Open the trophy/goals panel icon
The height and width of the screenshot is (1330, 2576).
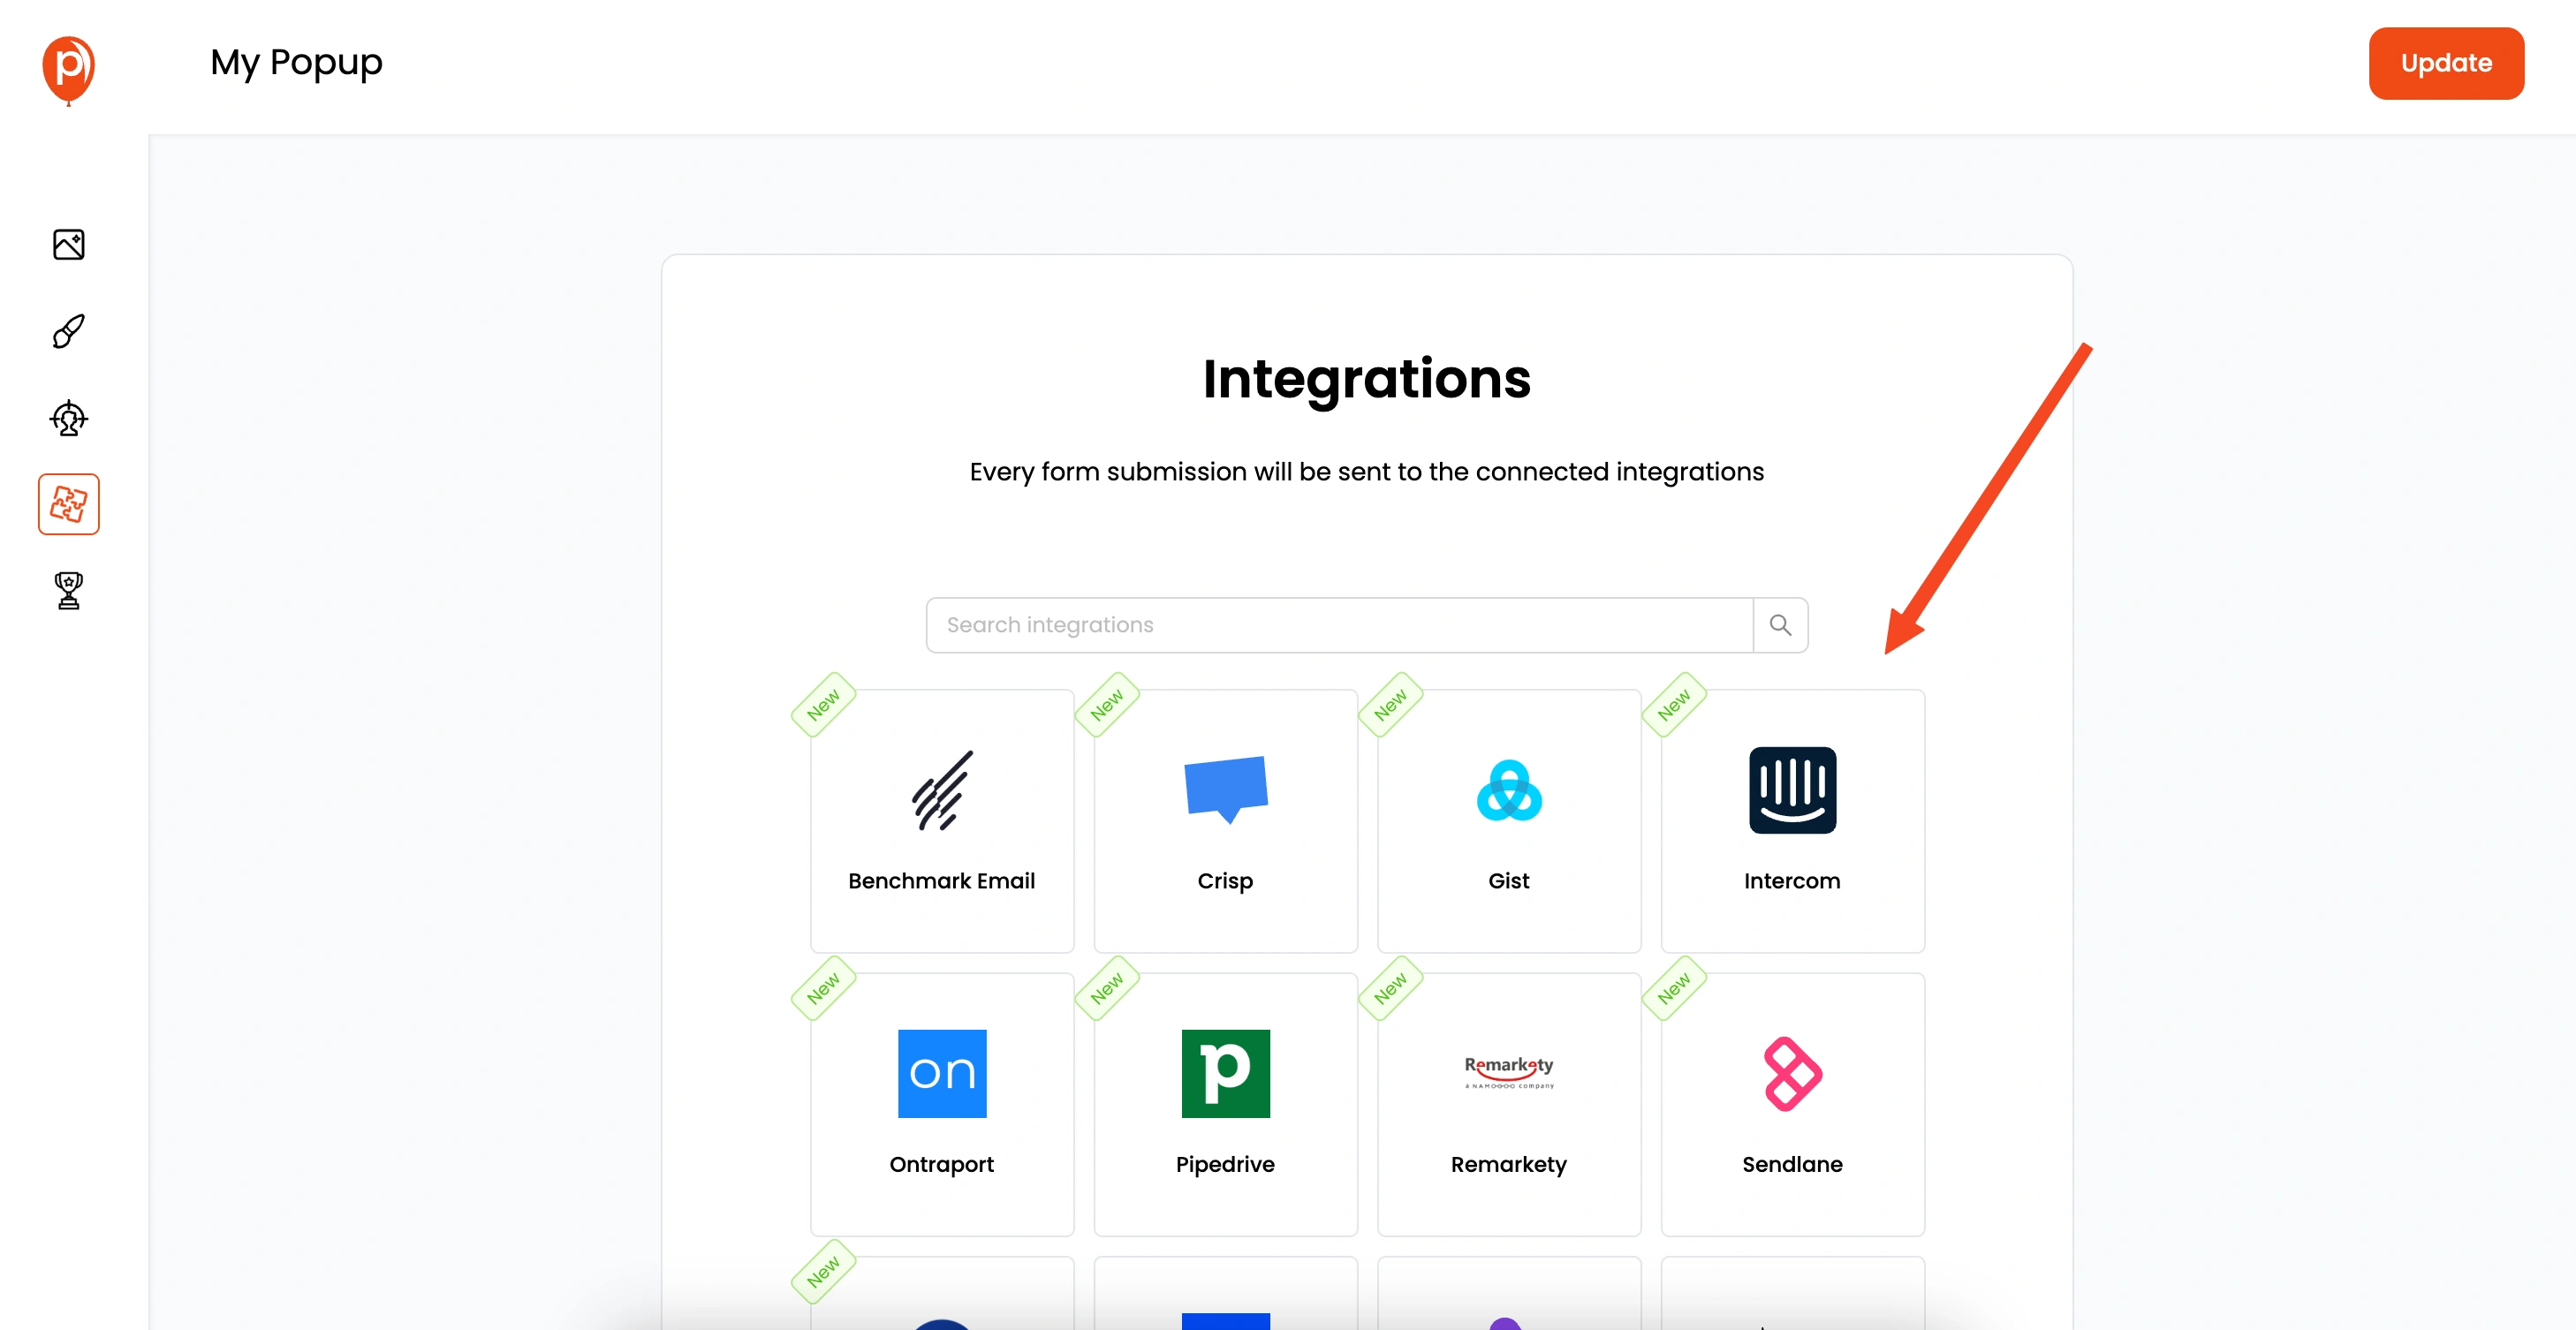pyautogui.click(x=68, y=590)
